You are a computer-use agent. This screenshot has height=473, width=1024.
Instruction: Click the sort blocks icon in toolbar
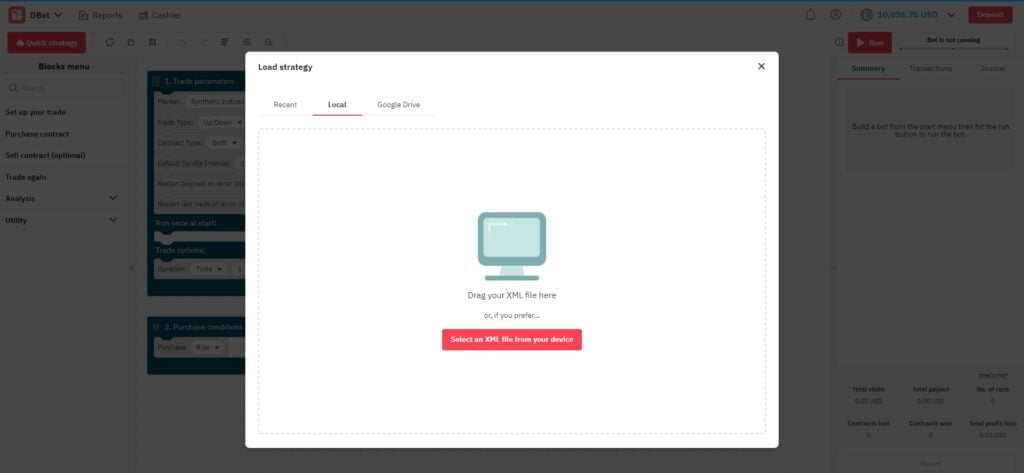(x=226, y=43)
